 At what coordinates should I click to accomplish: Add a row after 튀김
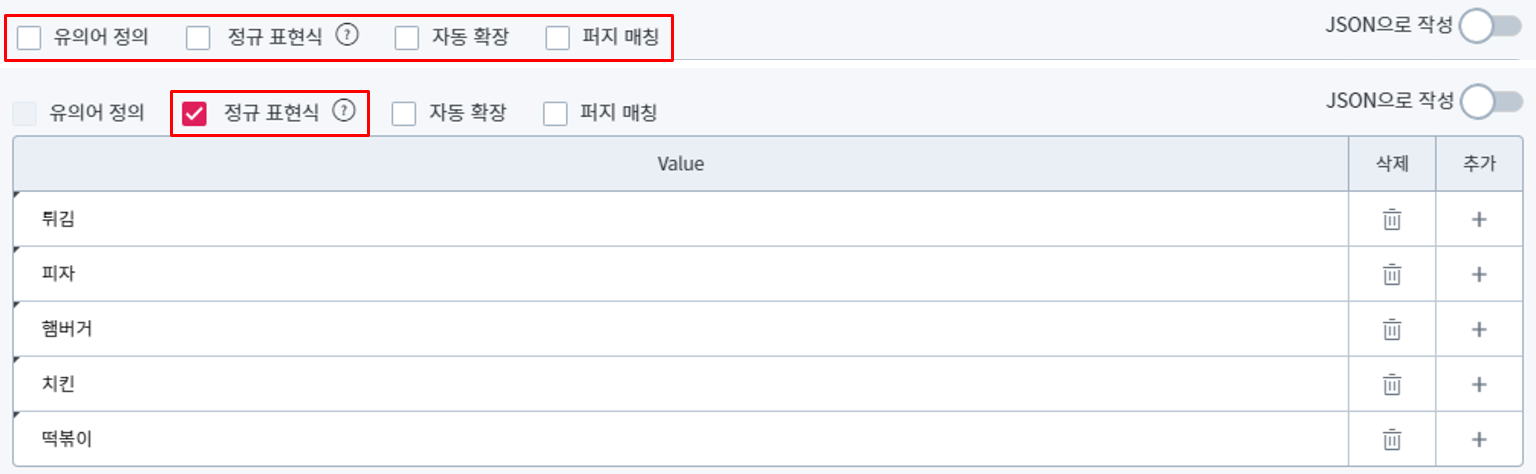(1480, 220)
